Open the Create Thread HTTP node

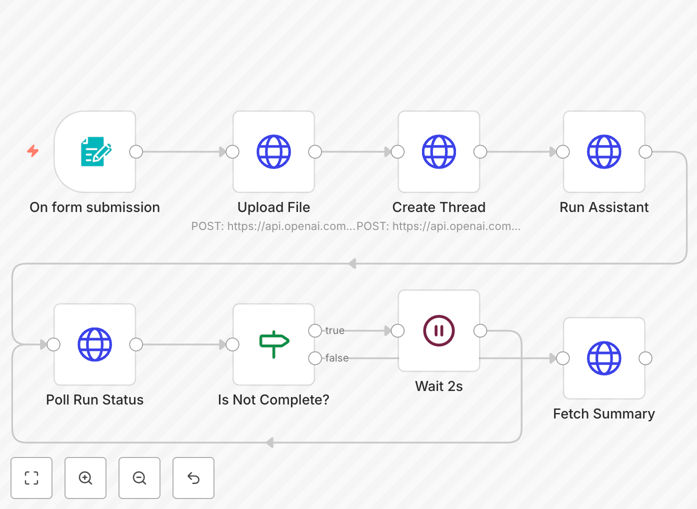(439, 152)
